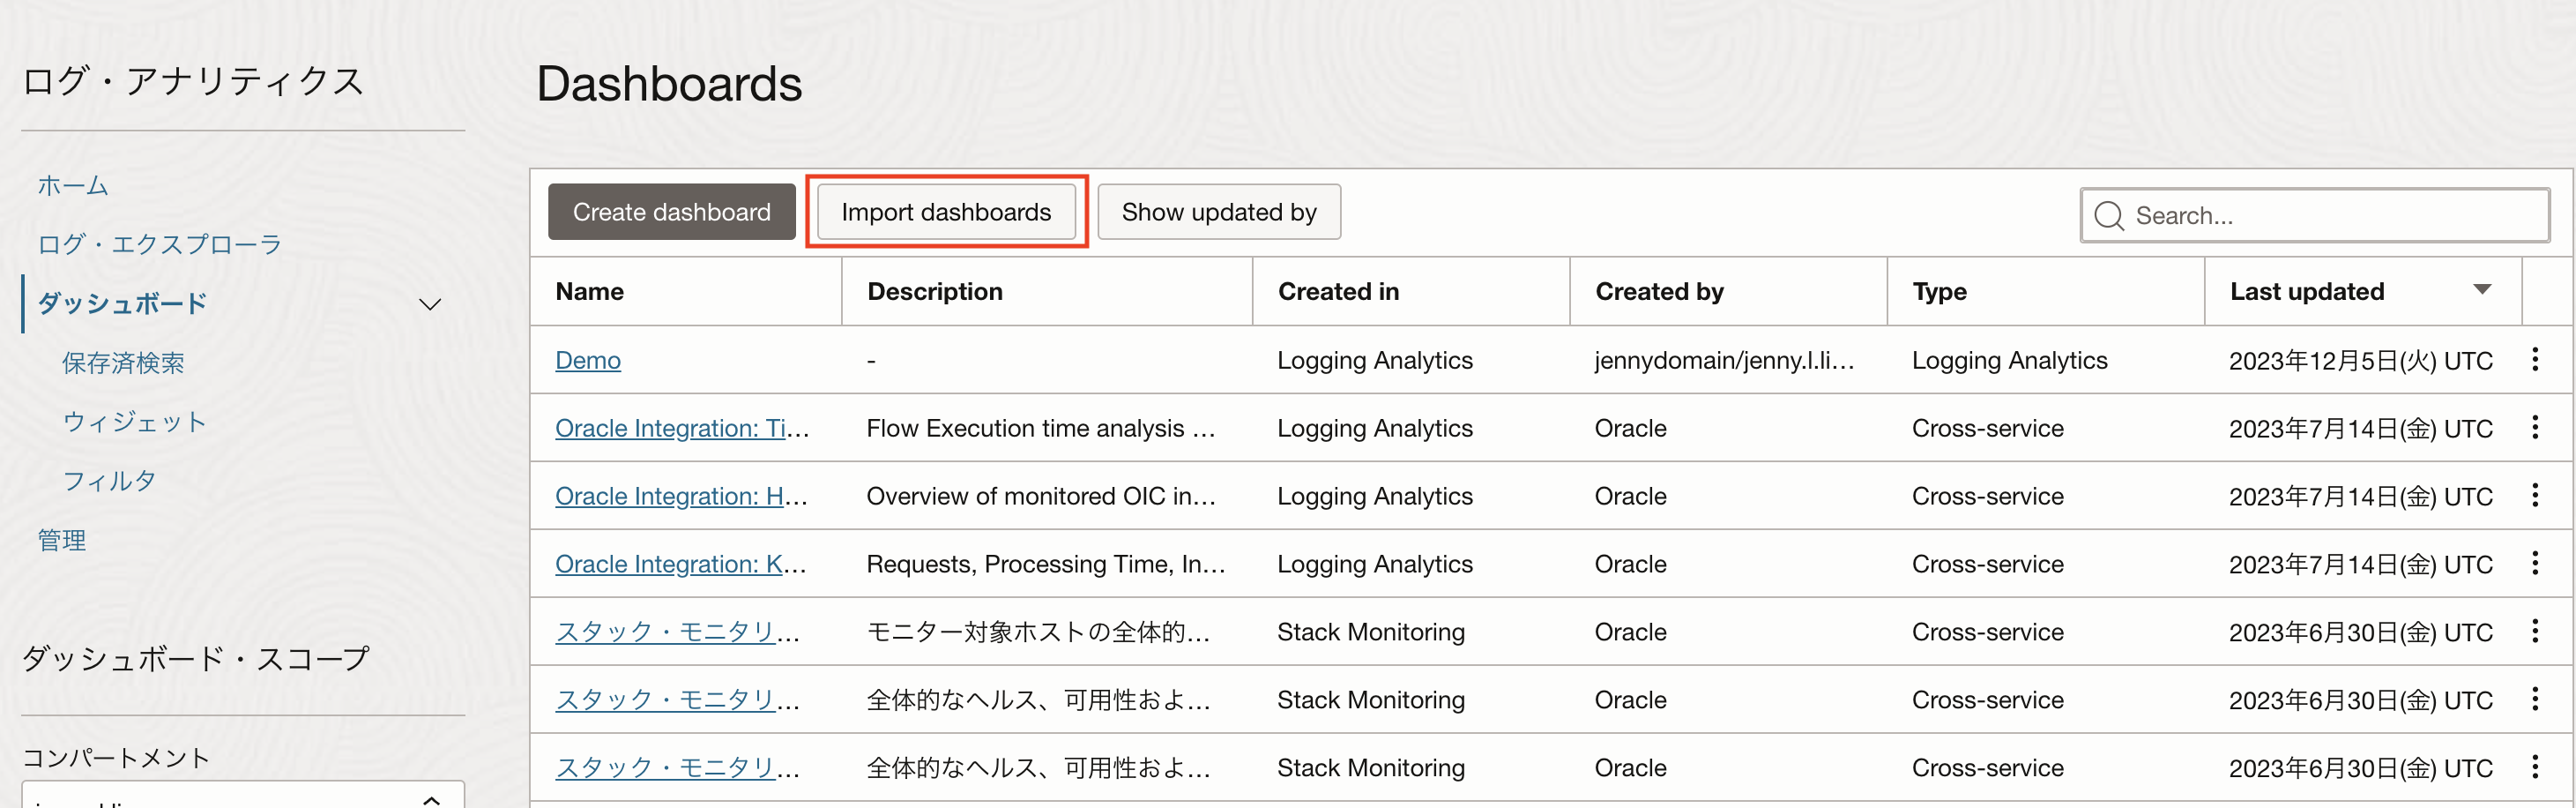The height and width of the screenshot is (808, 2576).
Task: Toggle Show updated by column
Action: (x=1218, y=212)
